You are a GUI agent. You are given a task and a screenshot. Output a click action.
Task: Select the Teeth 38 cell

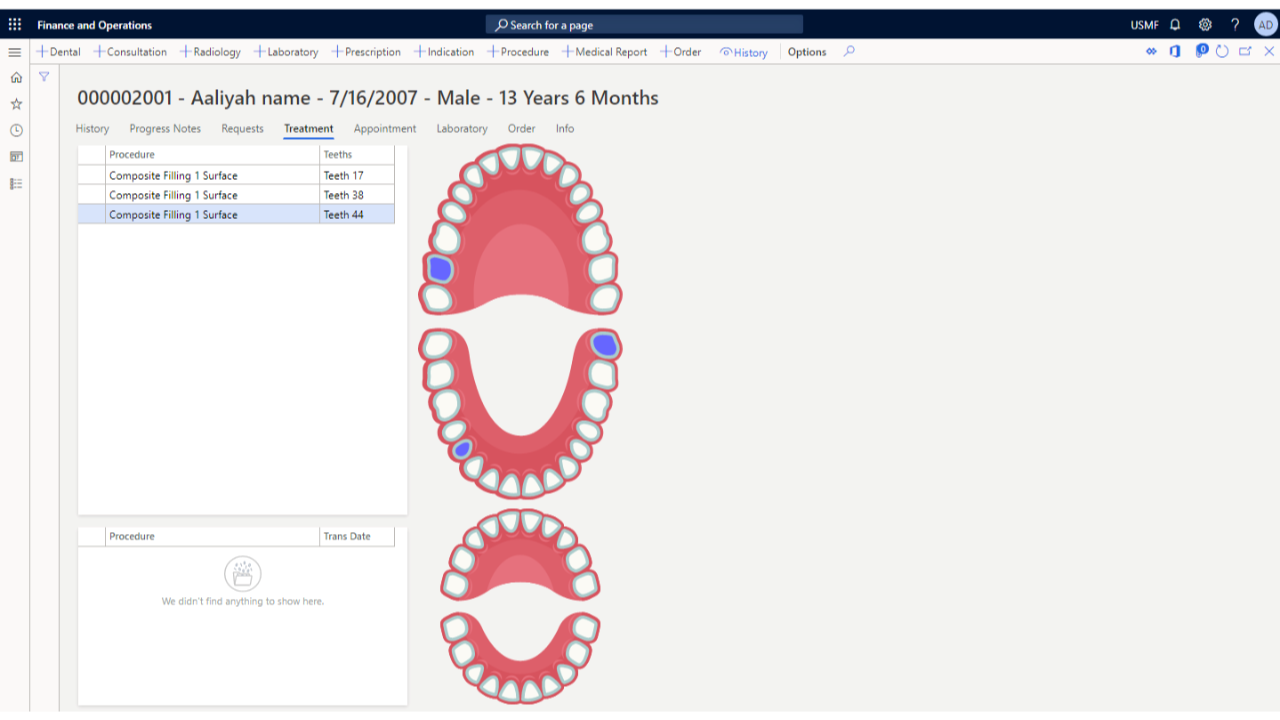pyautogui.click(x=356, y=195)
